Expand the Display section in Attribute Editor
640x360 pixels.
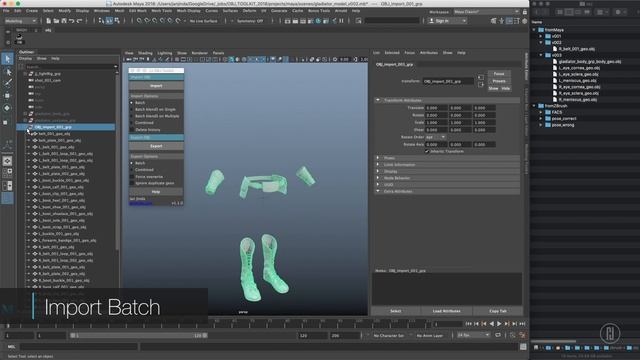(378, 171)
